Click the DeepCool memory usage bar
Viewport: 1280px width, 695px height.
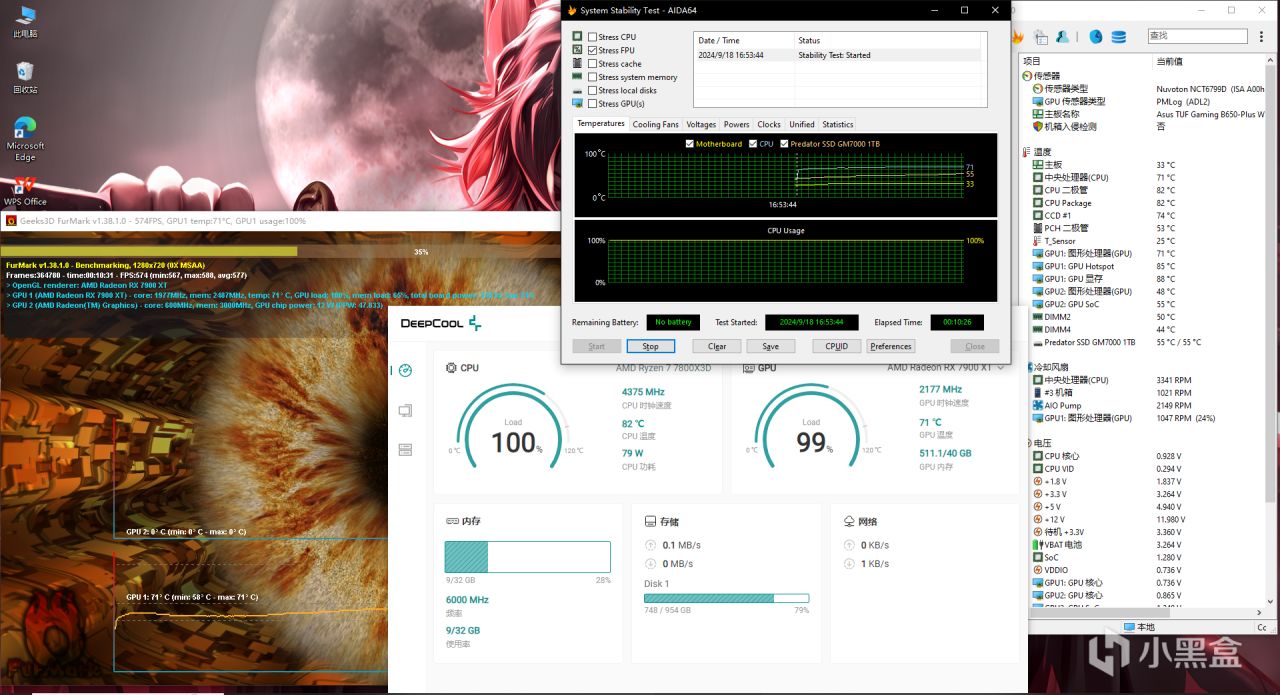click(x=527, y=557)
